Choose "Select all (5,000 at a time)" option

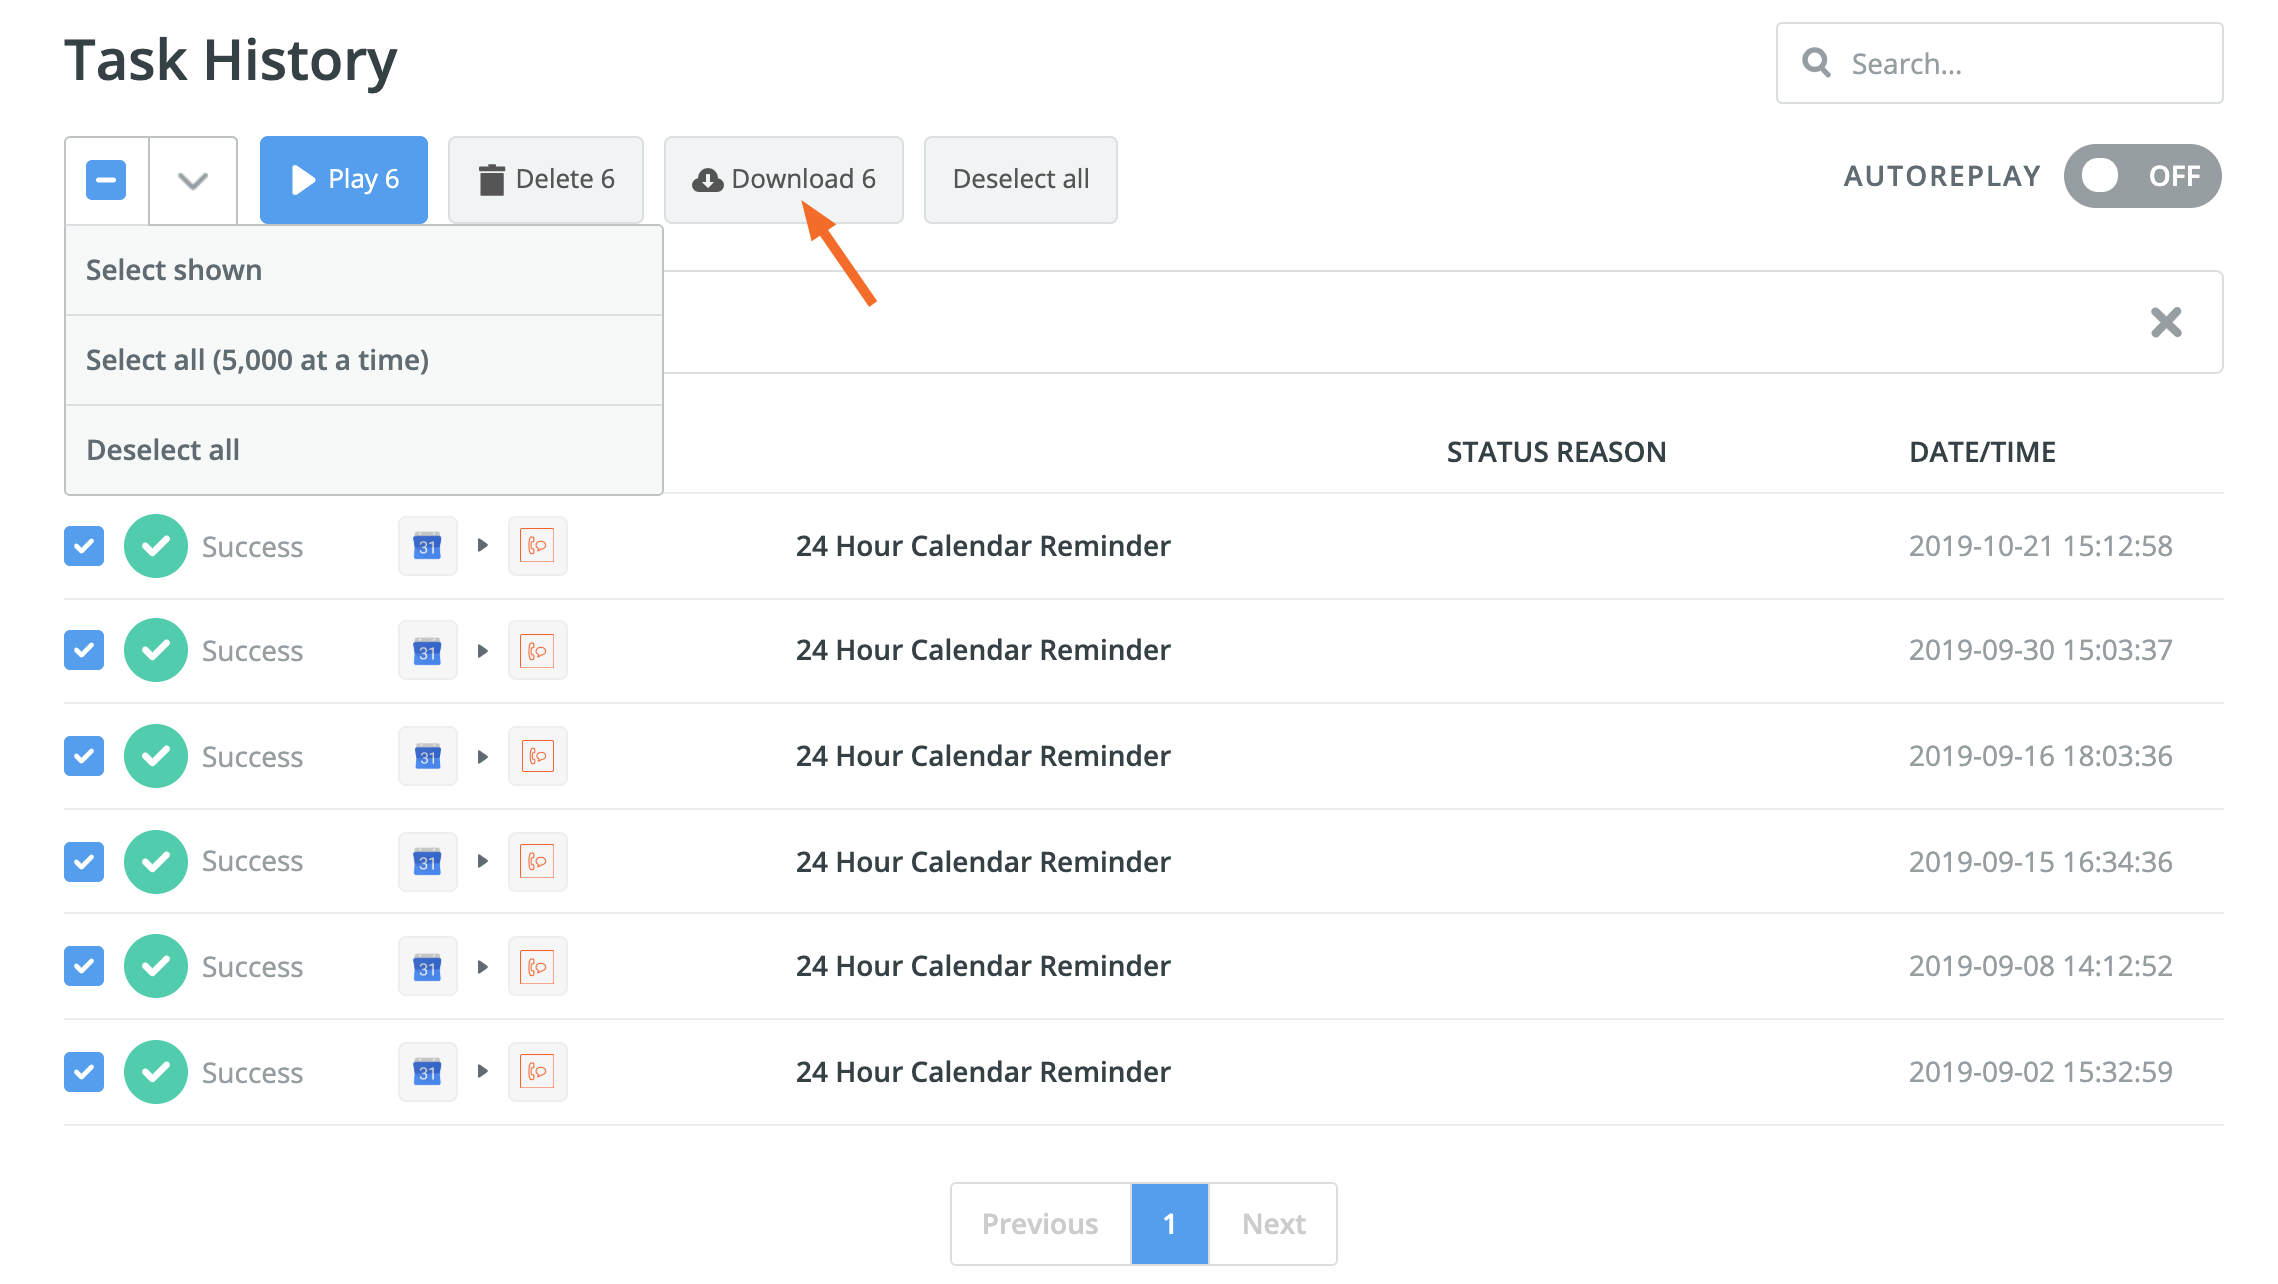click(257, 360)
